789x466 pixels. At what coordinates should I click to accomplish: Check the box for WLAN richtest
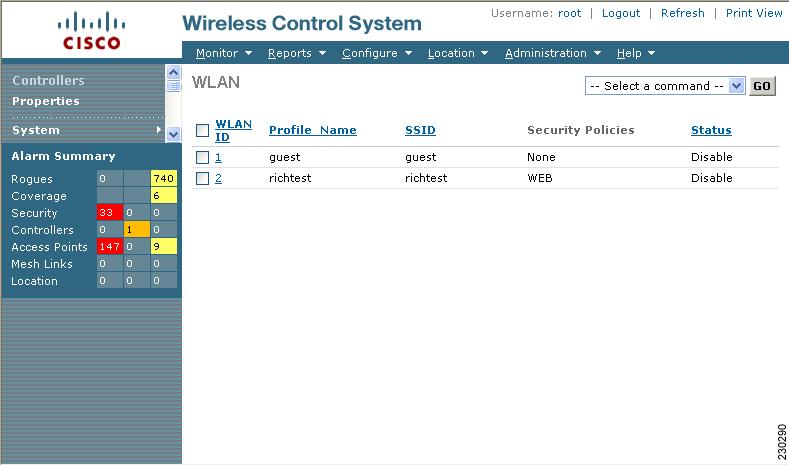tap(202, 178)
